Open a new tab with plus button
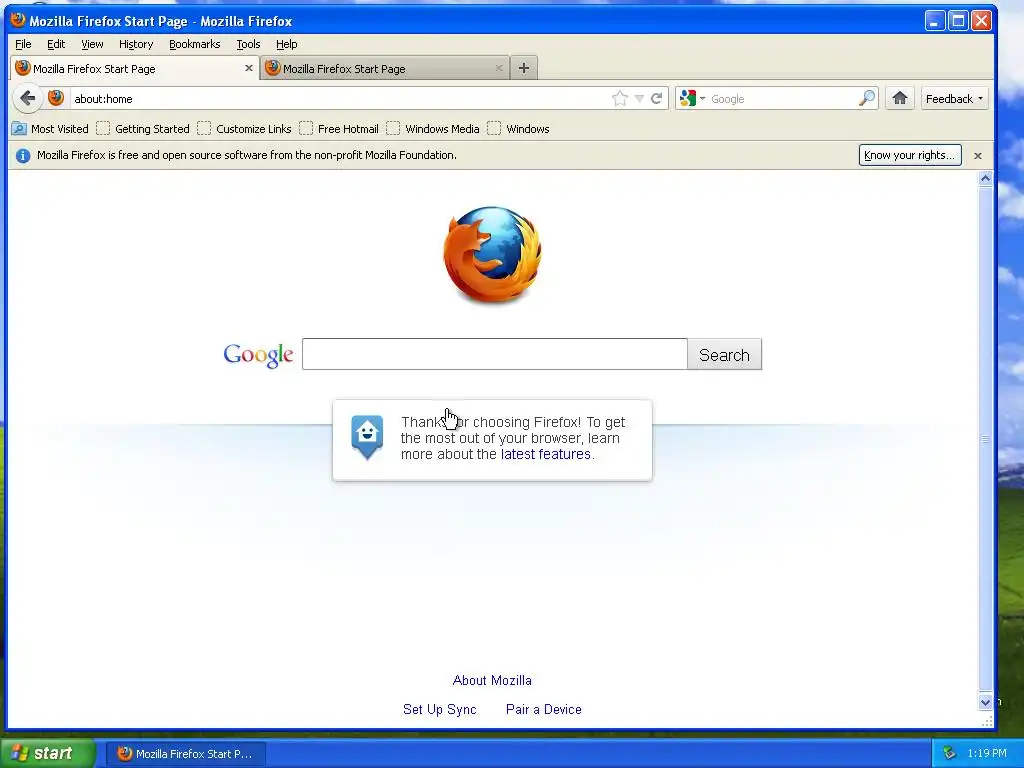Viewport: 1024px width, 768px height. click(x=524, y=68)
